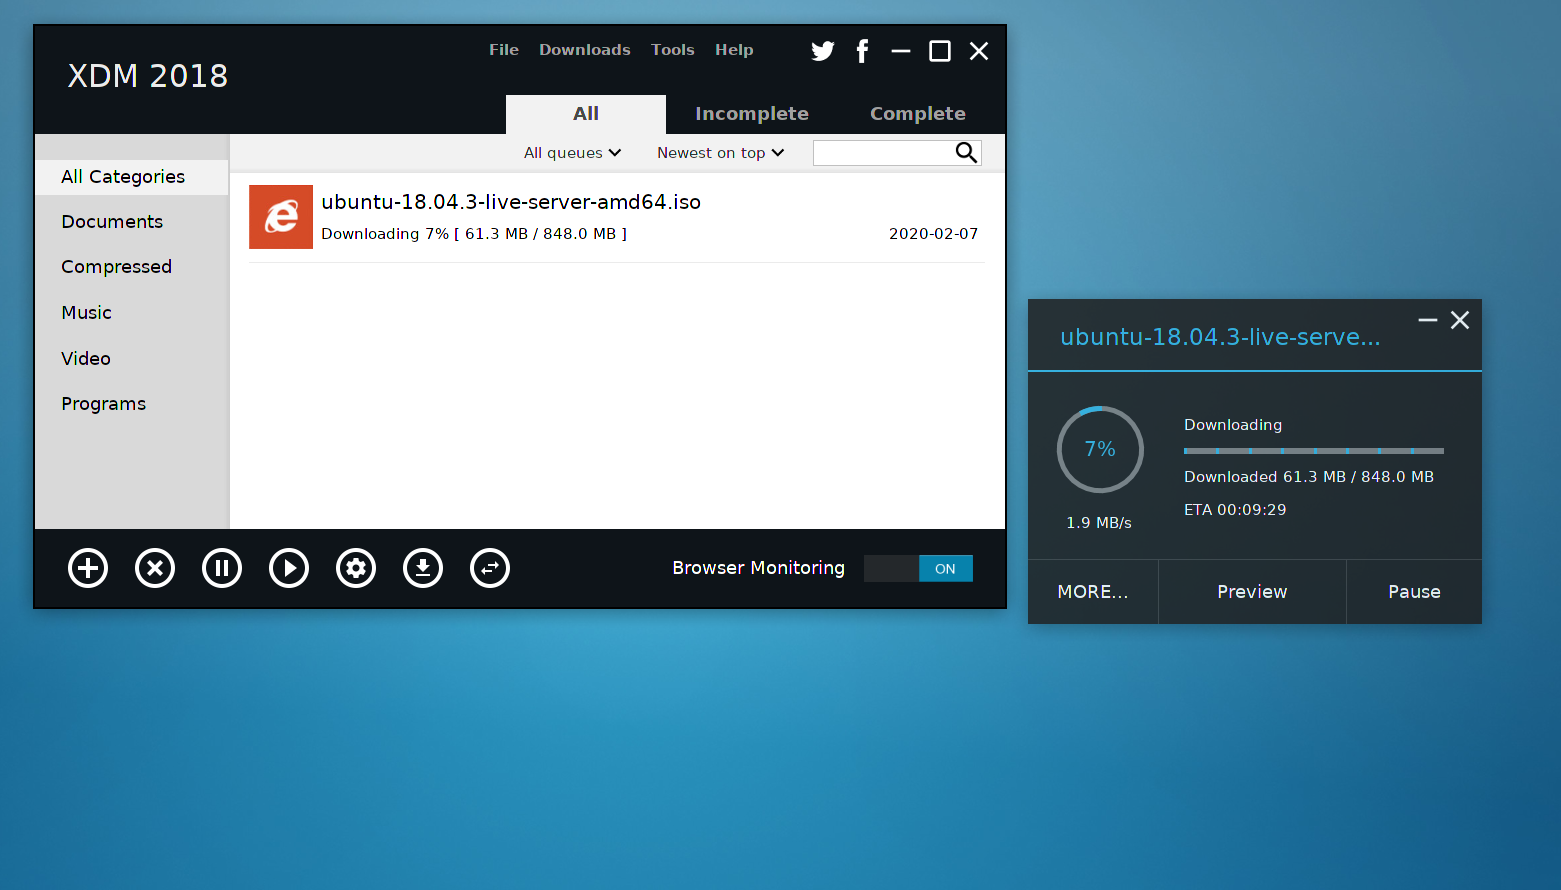Expand the MORE... options in the progress window

(x=1092, y=591)
